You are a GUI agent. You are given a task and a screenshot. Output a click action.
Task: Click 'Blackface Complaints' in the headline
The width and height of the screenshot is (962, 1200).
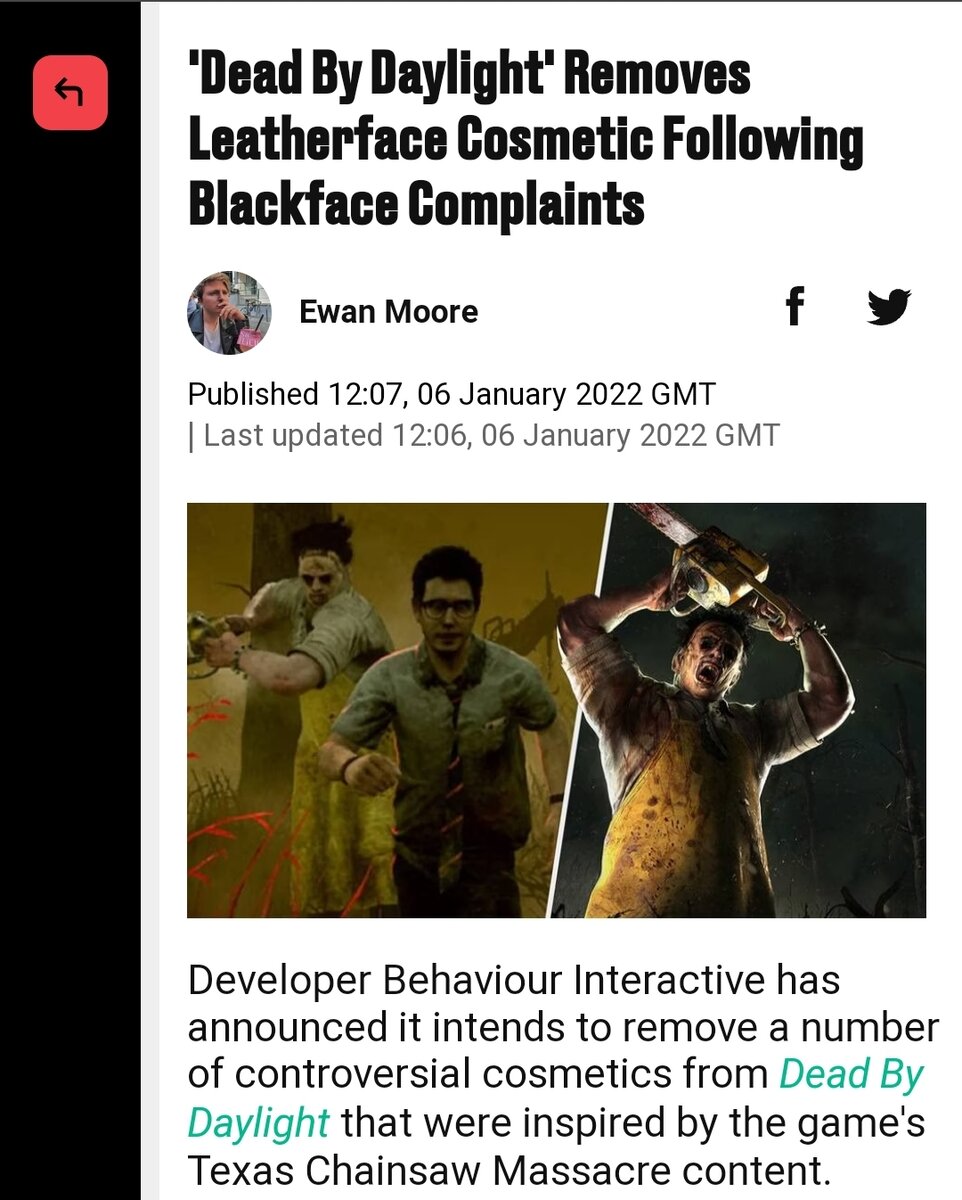[416, 204]
